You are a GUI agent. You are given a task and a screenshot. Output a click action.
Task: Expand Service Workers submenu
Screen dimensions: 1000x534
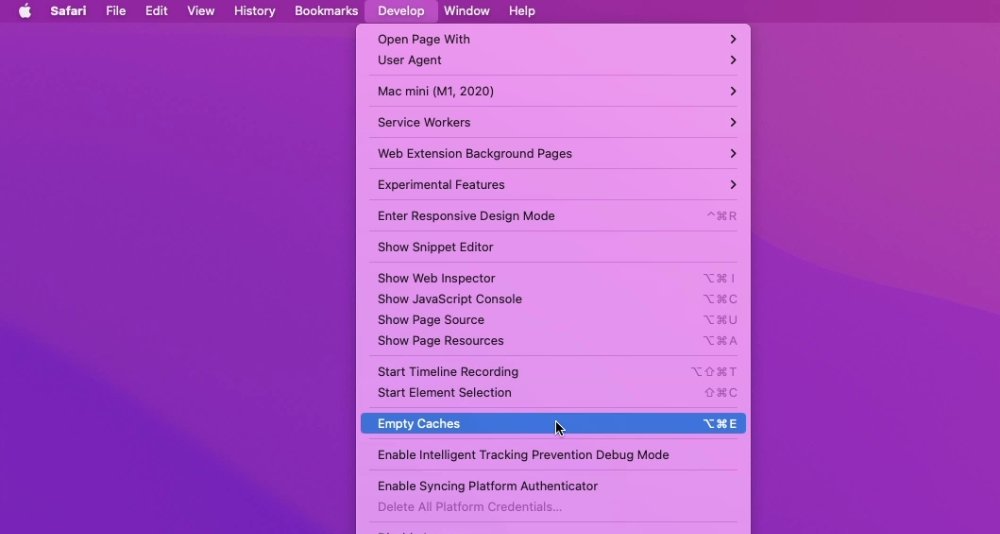click(x=553, y=122)
